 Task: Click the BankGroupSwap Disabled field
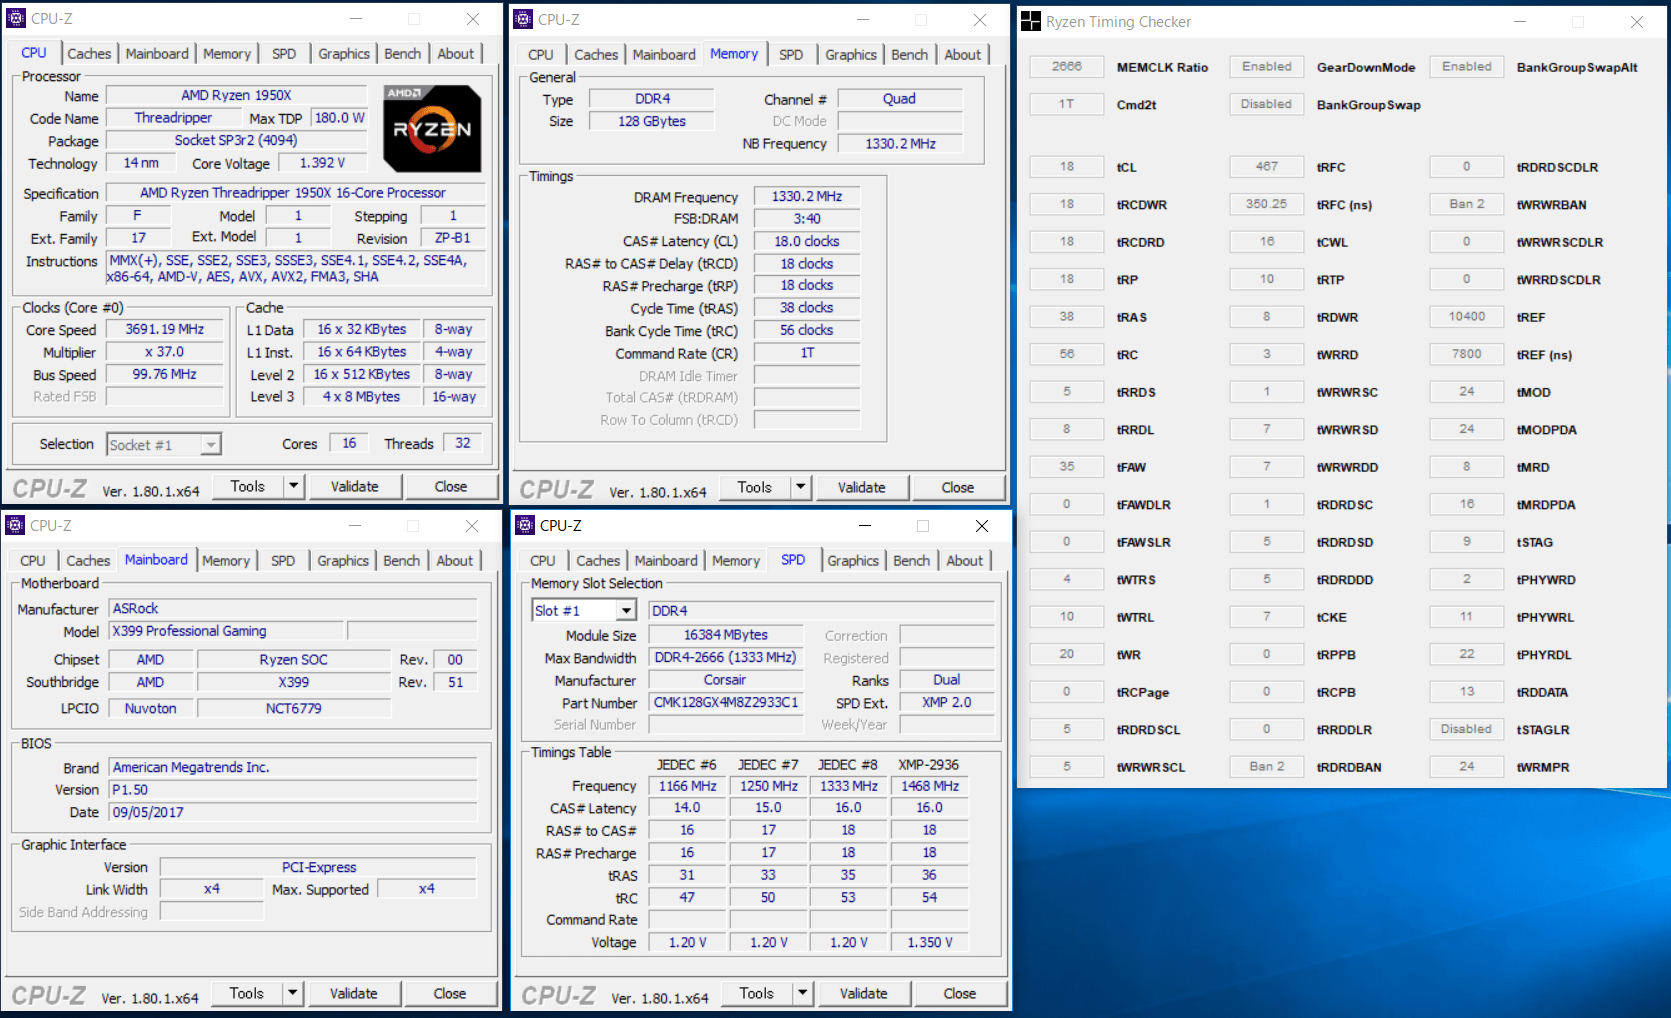1267,104
